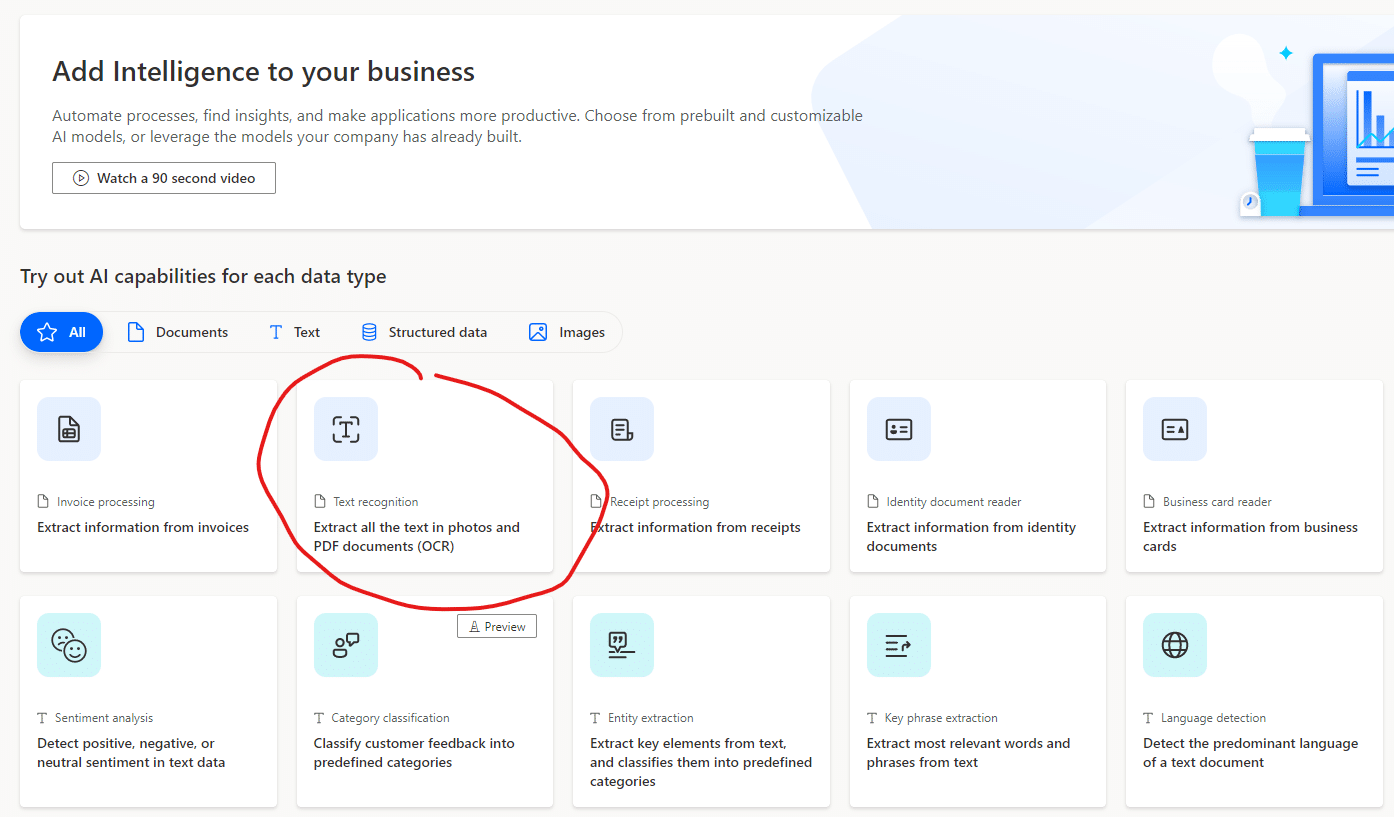Click the Invoice processing icon

(x=69, y=429)
